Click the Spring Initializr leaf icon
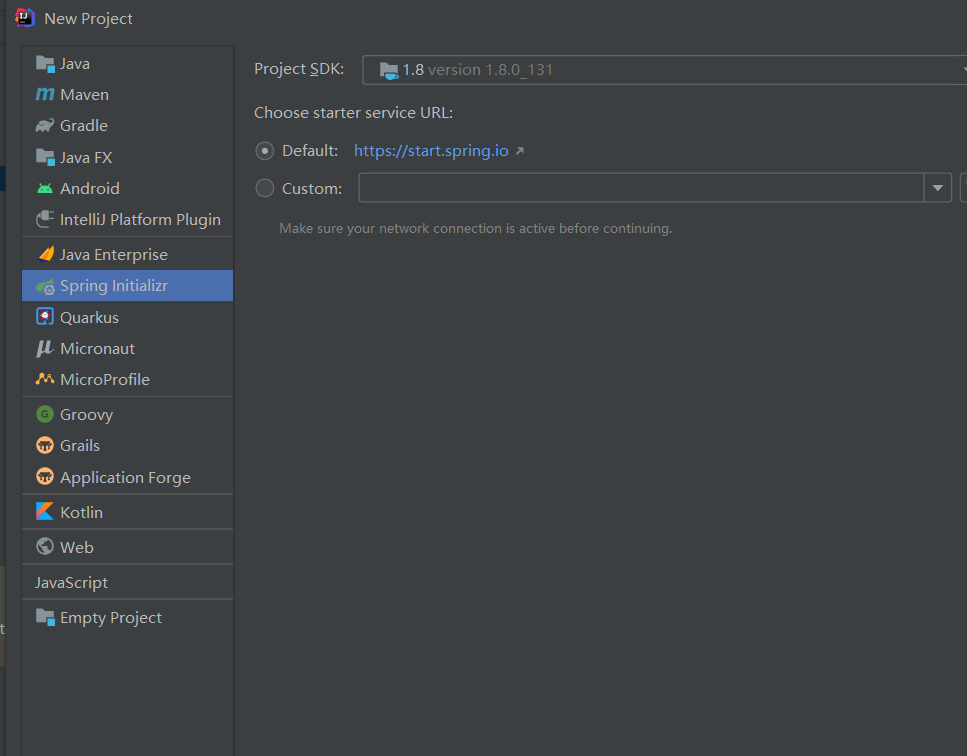Viewport: 967px width, 756px height. pos(45,286)
